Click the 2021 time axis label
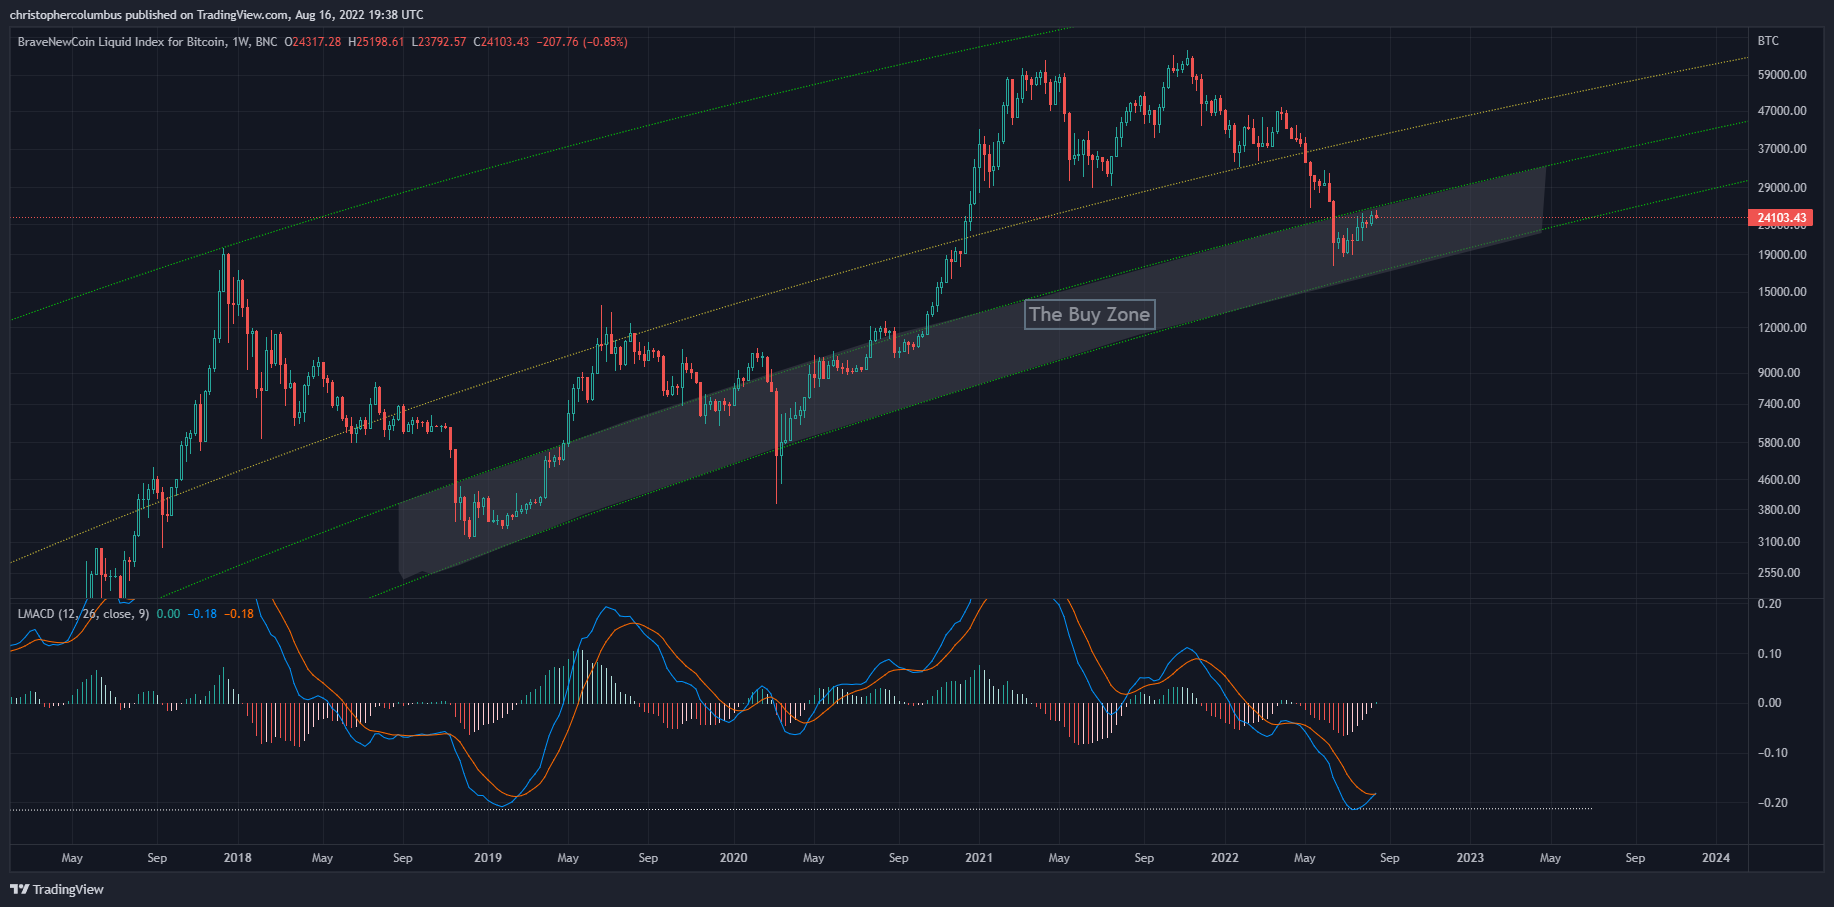The width and height of the screenshot is (1834, 907). (979, 858)
